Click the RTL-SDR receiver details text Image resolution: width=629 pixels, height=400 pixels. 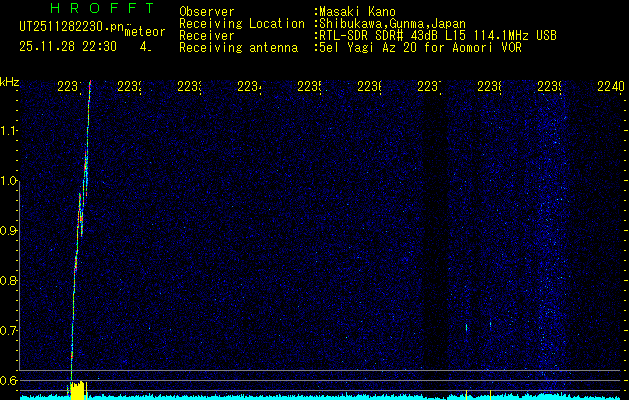[x=438, y=36]
